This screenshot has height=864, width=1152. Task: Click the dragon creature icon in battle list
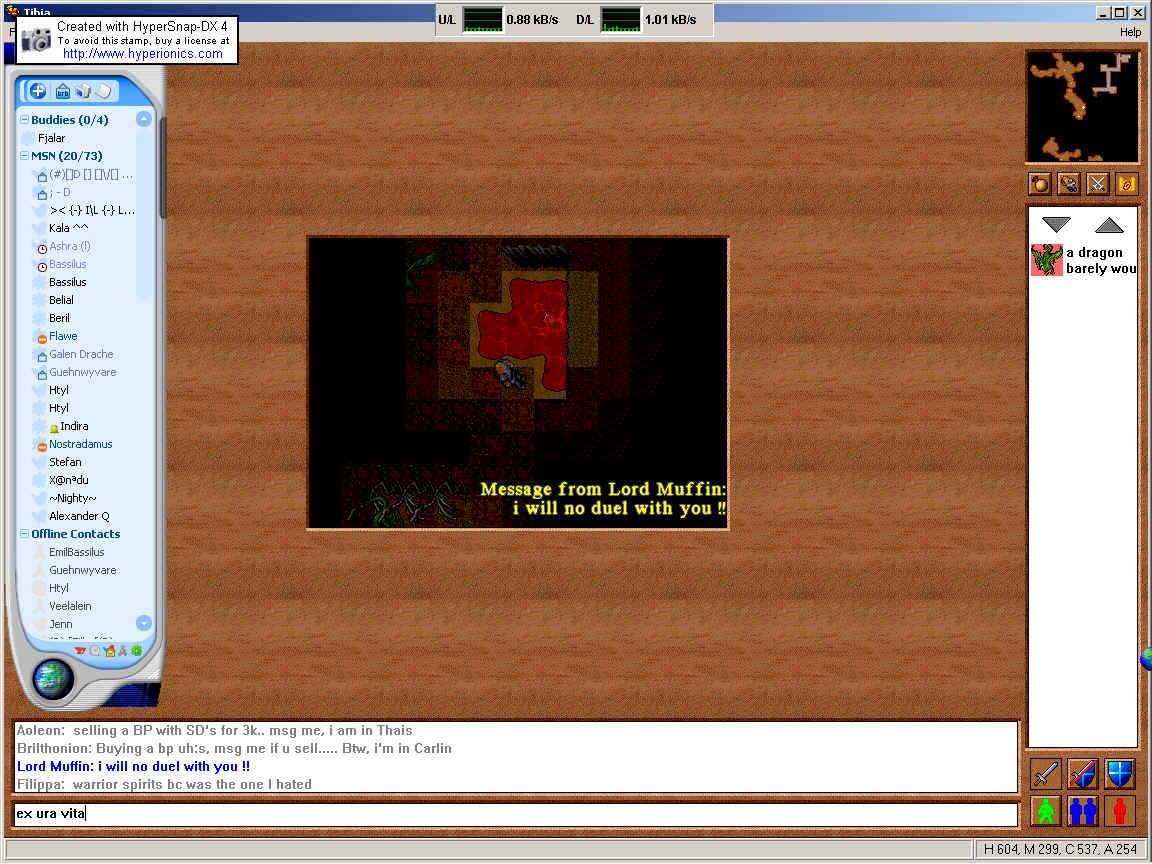click(x=1047, y=260)
